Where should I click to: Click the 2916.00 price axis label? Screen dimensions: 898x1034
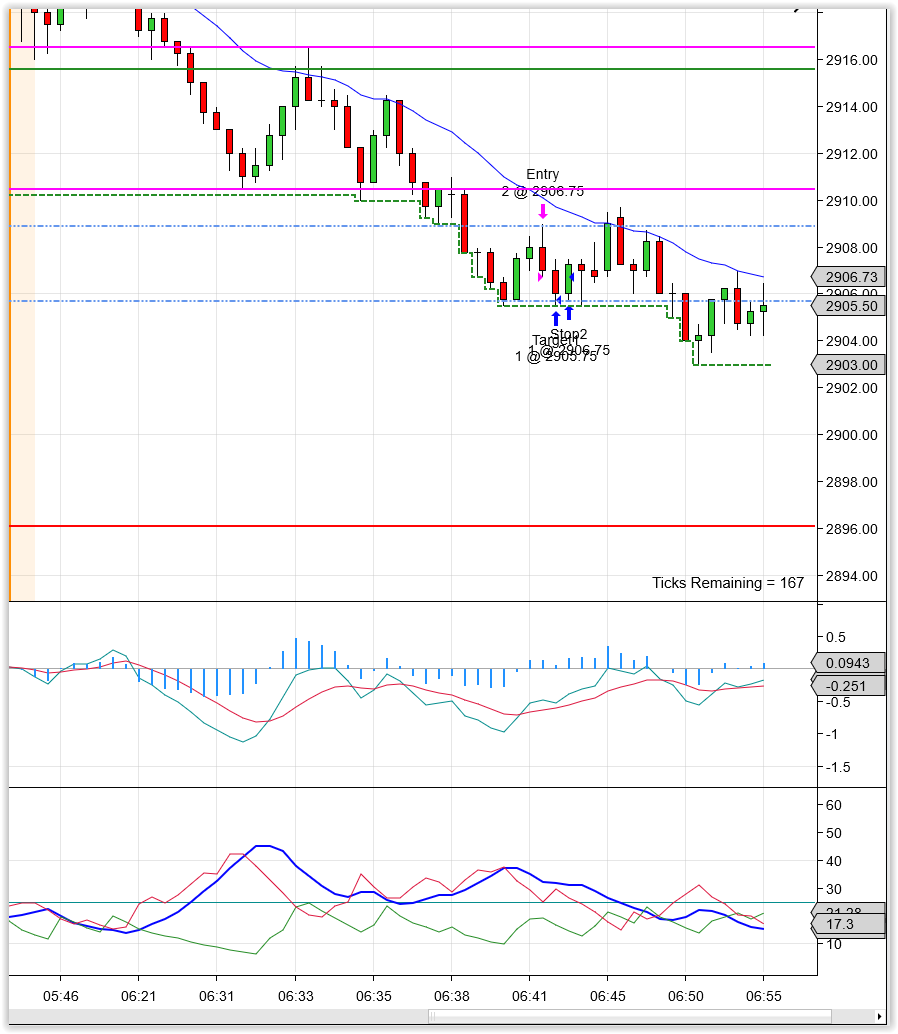852,60
